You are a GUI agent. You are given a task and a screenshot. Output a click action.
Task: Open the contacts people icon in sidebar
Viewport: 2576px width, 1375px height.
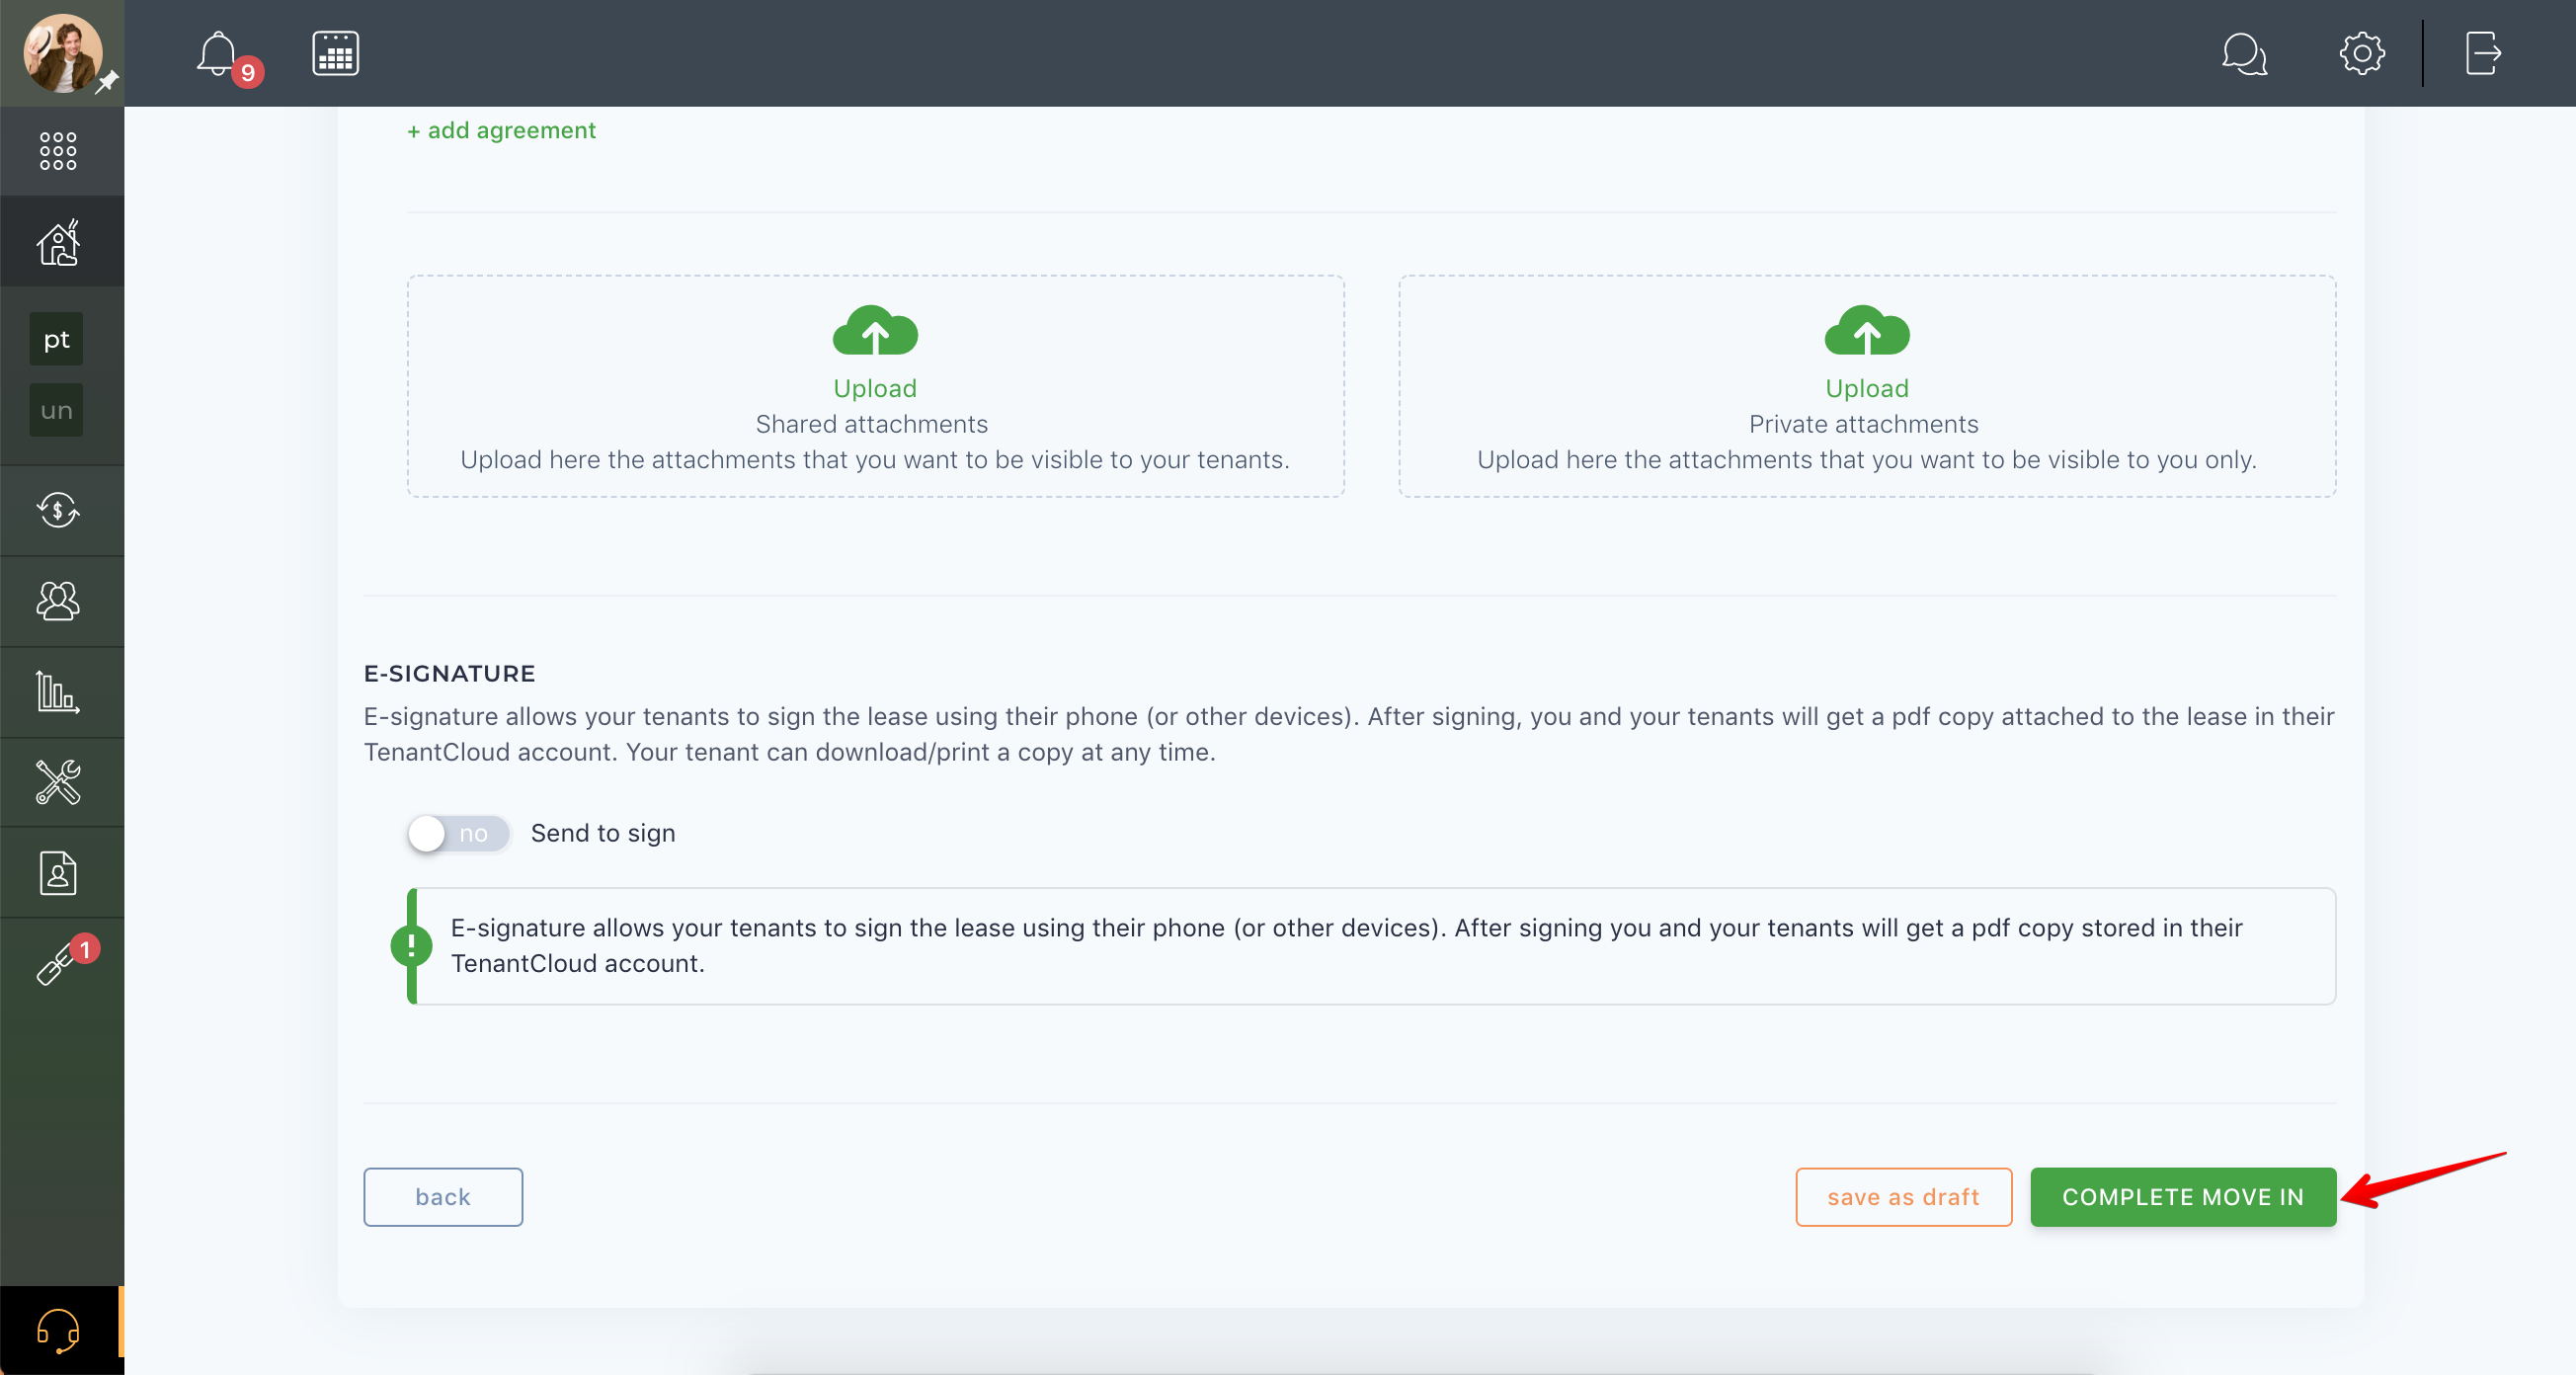coord(58,601)
